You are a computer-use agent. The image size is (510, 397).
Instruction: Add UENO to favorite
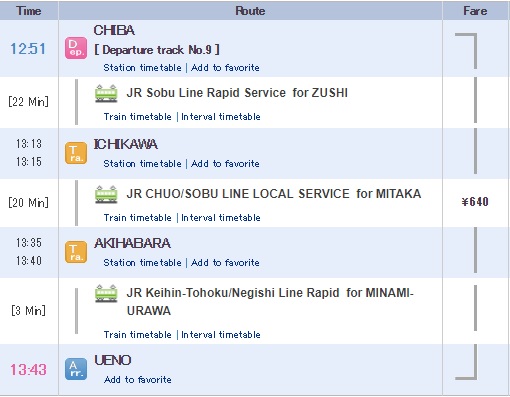point(138,380)
